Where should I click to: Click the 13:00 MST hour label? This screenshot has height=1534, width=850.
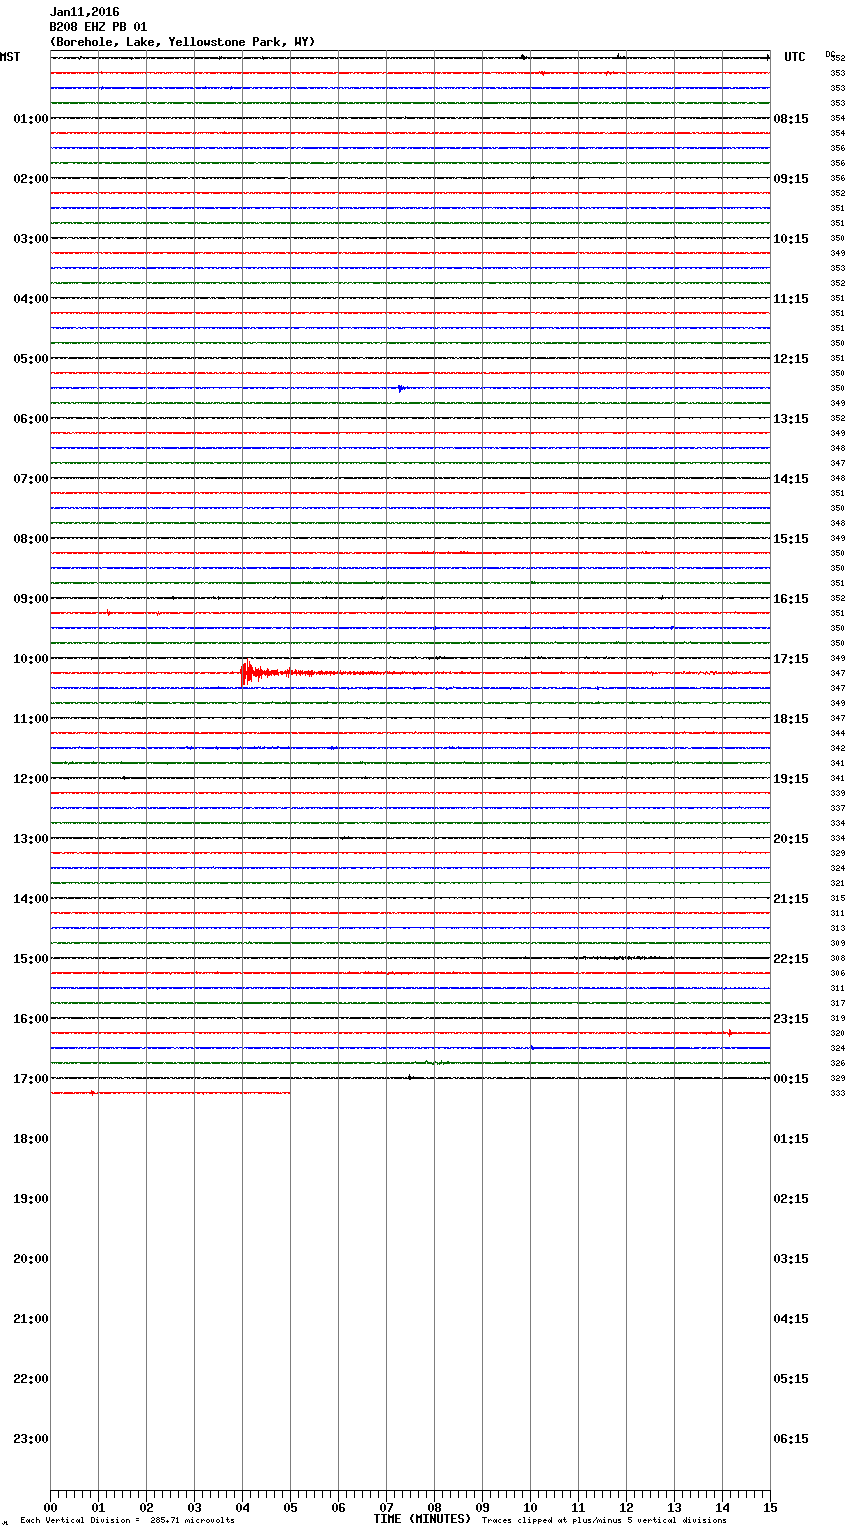click(31, 839)
